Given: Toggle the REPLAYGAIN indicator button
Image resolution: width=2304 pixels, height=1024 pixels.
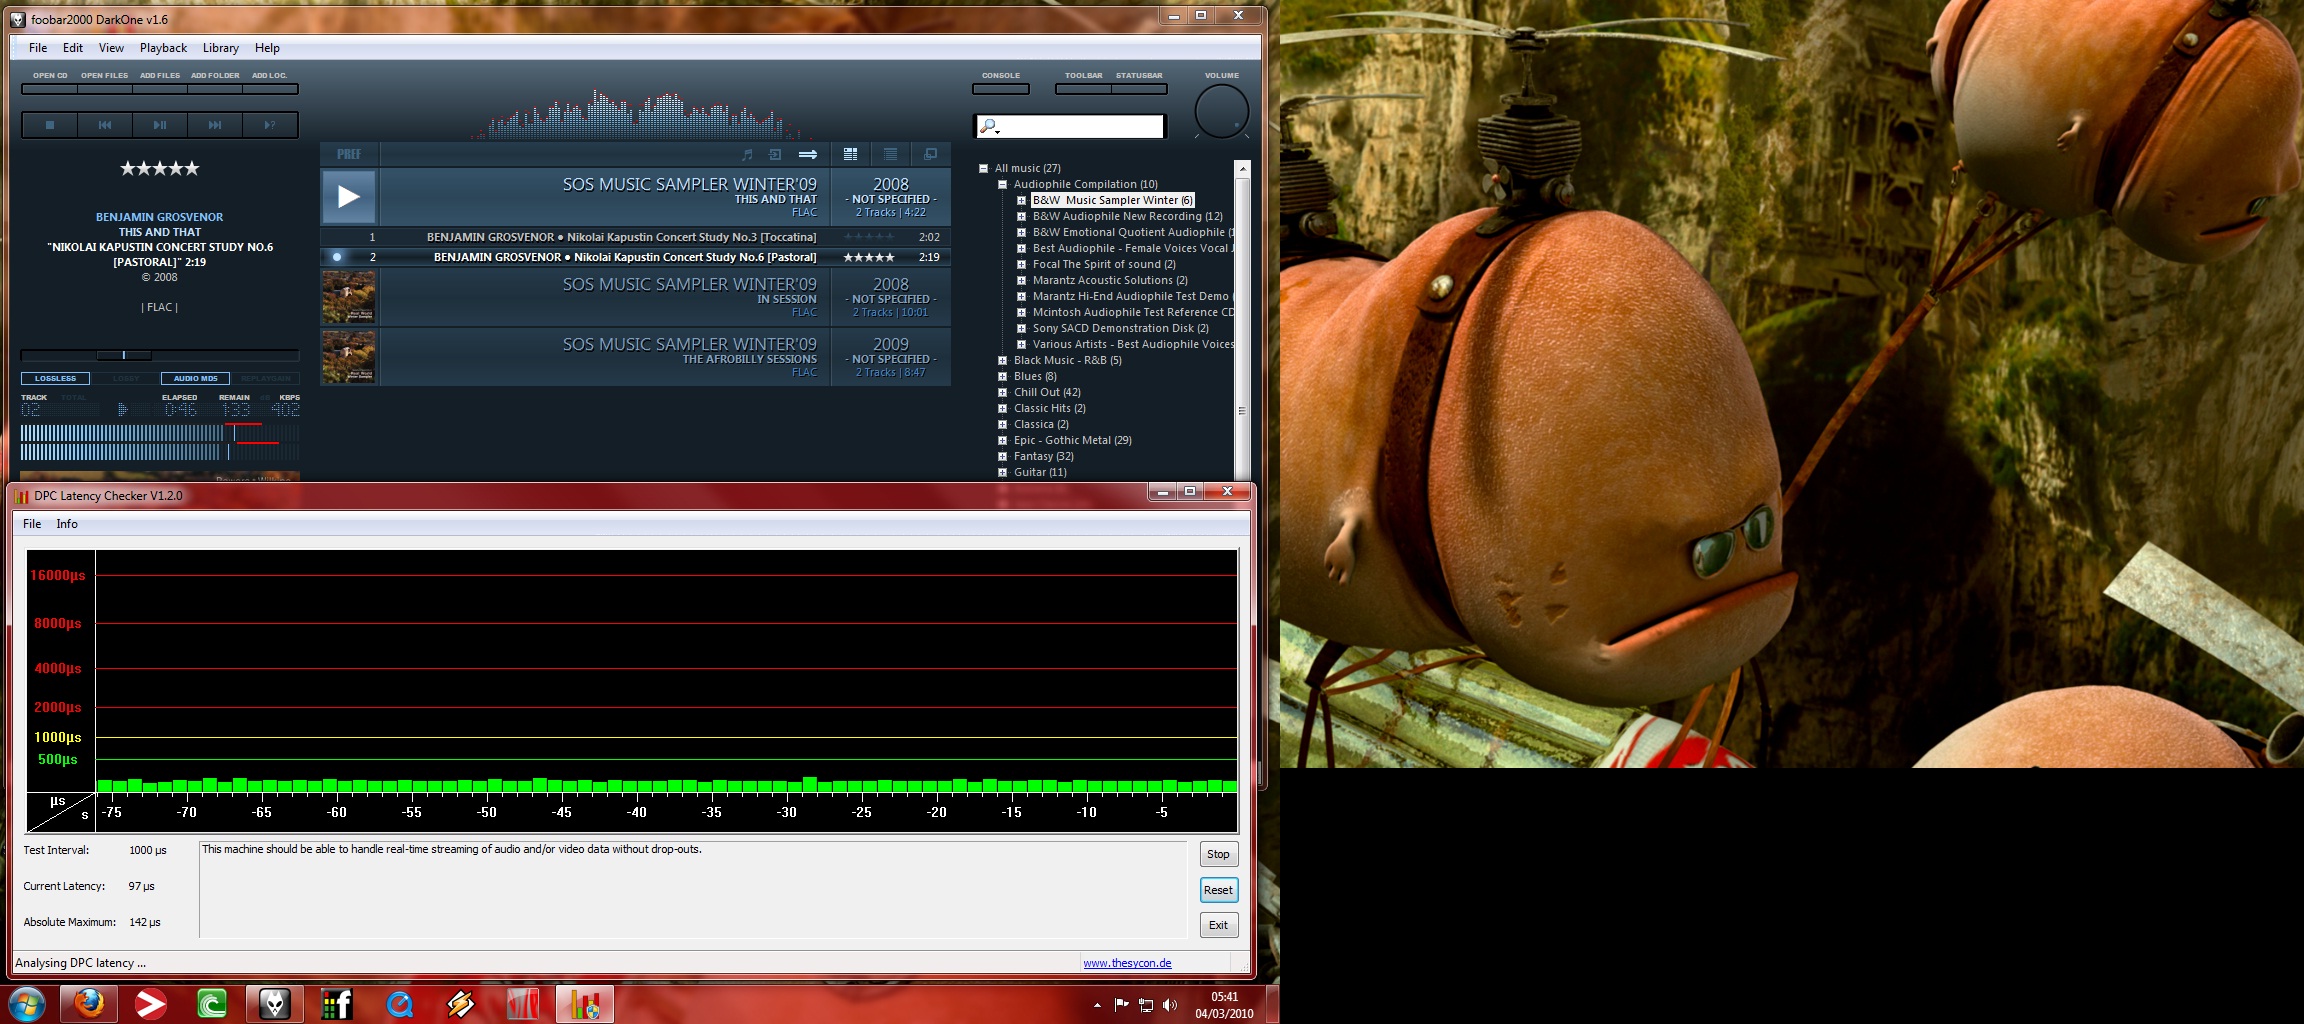Looking at the screenshot, I should (266, 378).
